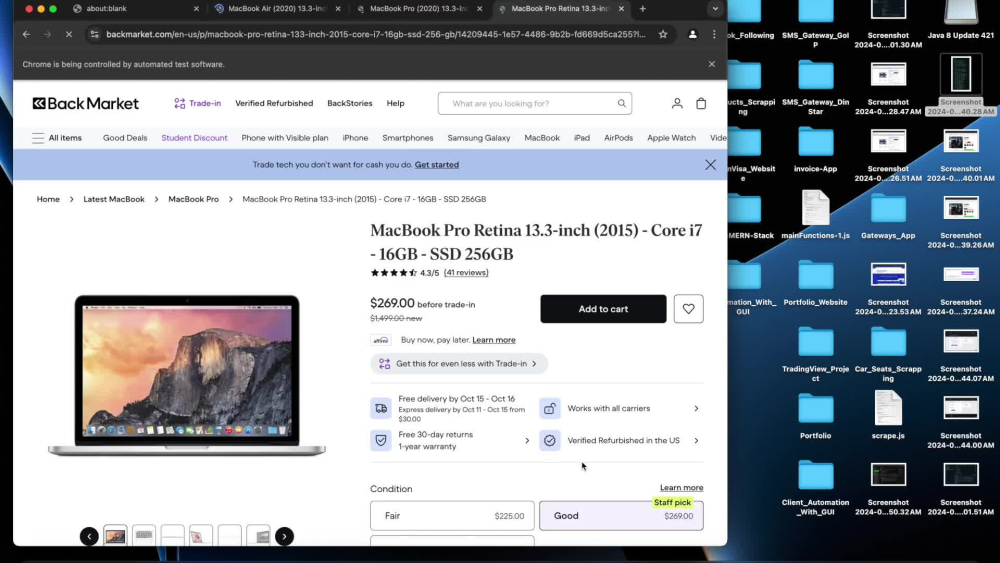The width and height of the screenshot is (1000, 563).
Task: Switch to MacBook Pro (2020) tab
Action: tap(419, 9)
